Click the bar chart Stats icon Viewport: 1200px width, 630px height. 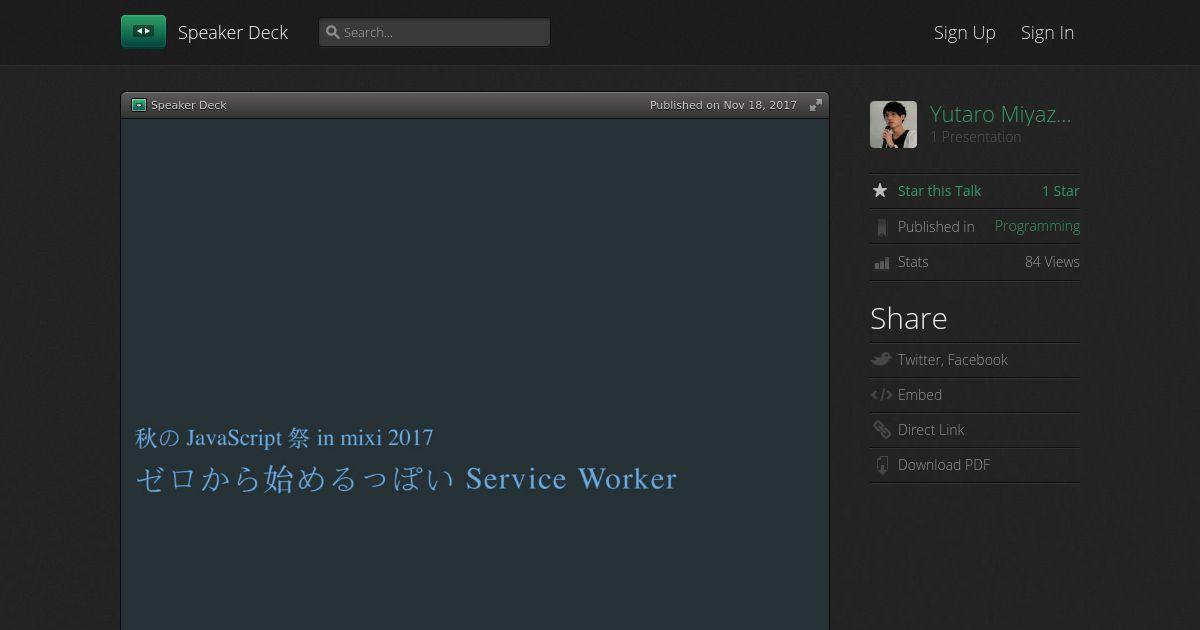881,263
